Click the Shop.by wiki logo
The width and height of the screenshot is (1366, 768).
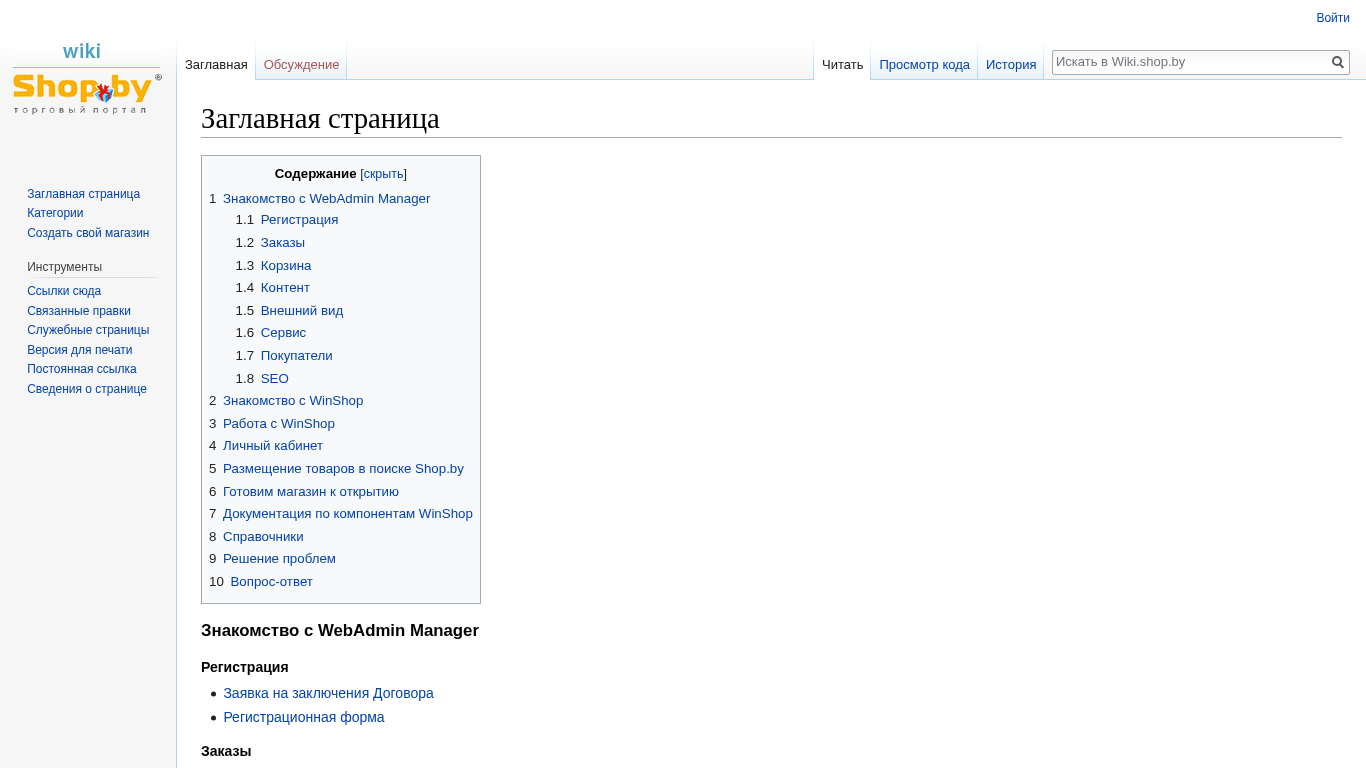(86, 80)
